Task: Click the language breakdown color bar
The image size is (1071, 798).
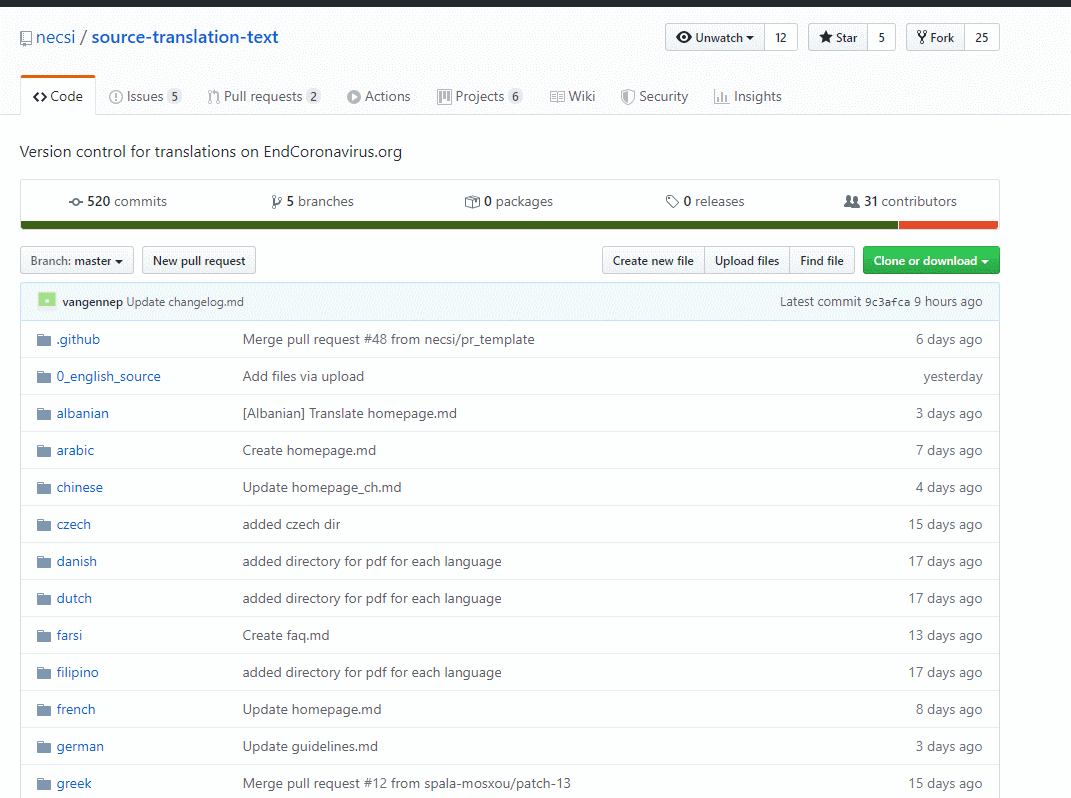Action: pyautogui.click(x=510, y=225)
